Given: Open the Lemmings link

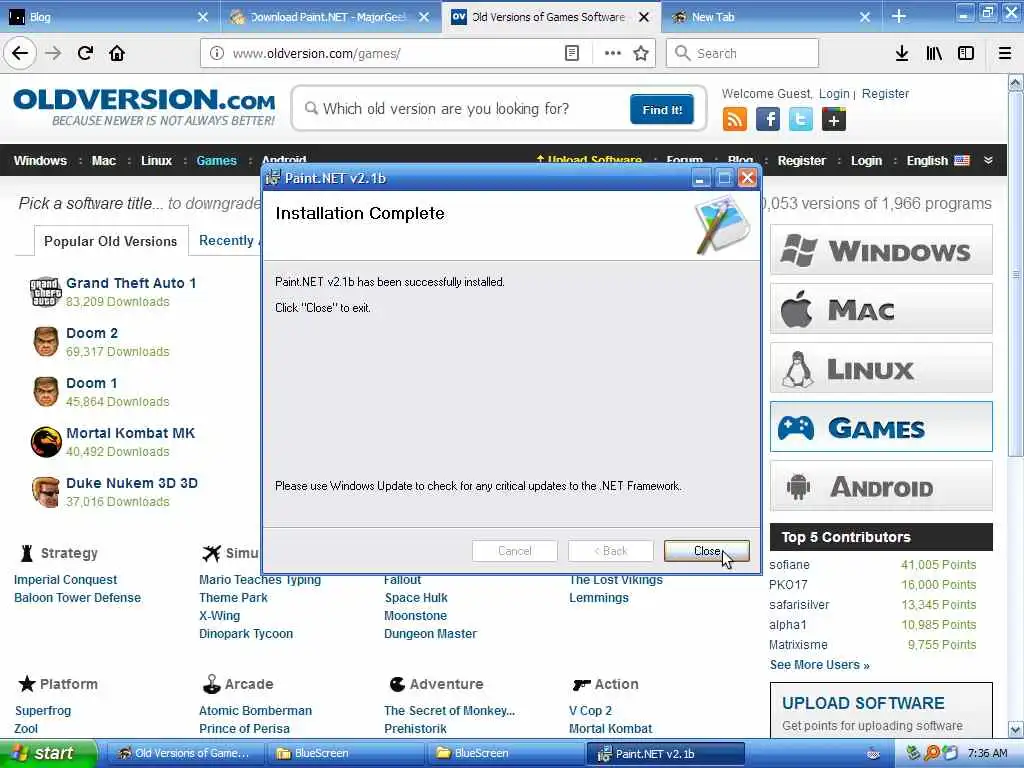Looking at the screenshot, I should [599, 598].
